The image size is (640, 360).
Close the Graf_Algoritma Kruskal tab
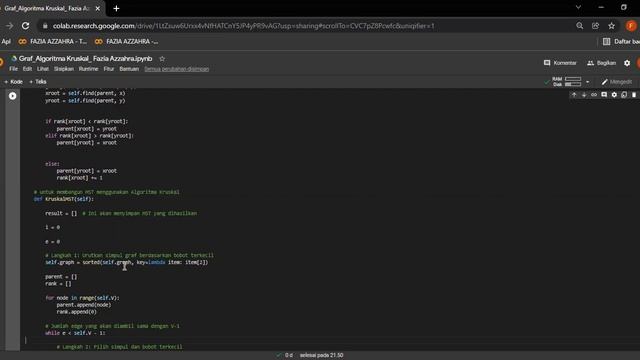[x=98, y=8]
